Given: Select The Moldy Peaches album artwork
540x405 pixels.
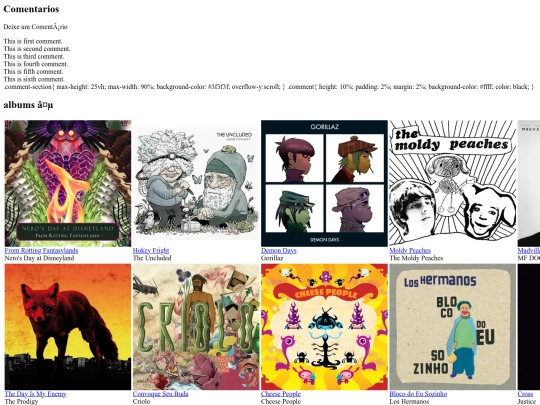Looking at the screenshot, I should 453,183.
